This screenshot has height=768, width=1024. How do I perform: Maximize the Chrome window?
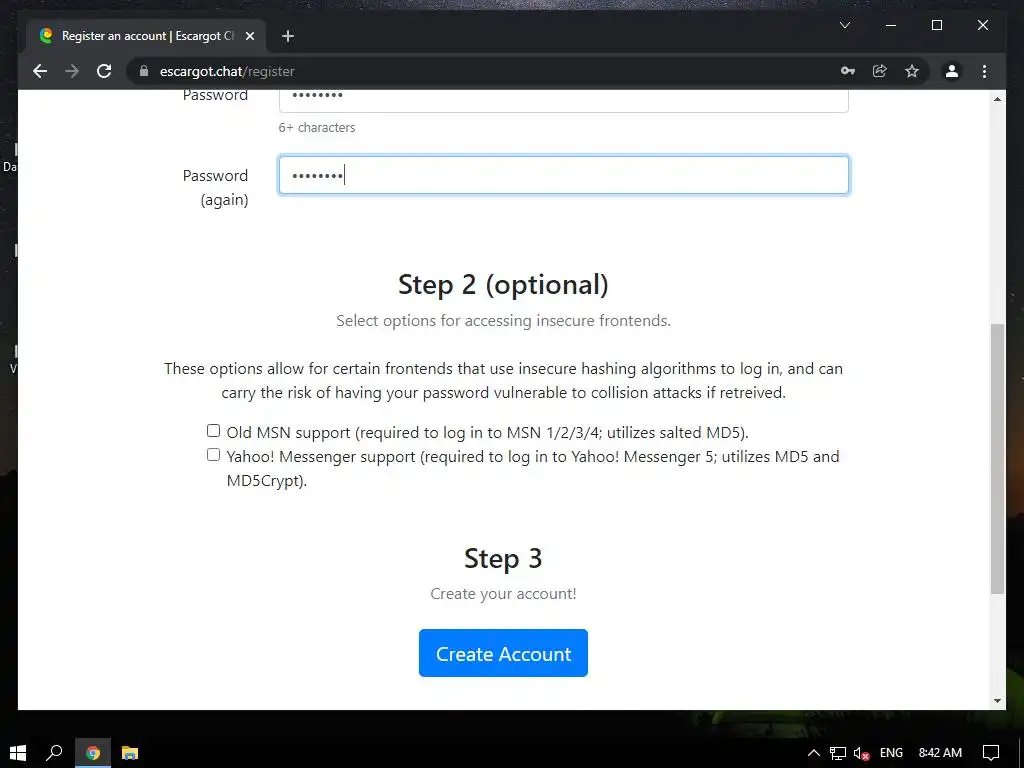(x=936, y=25)
